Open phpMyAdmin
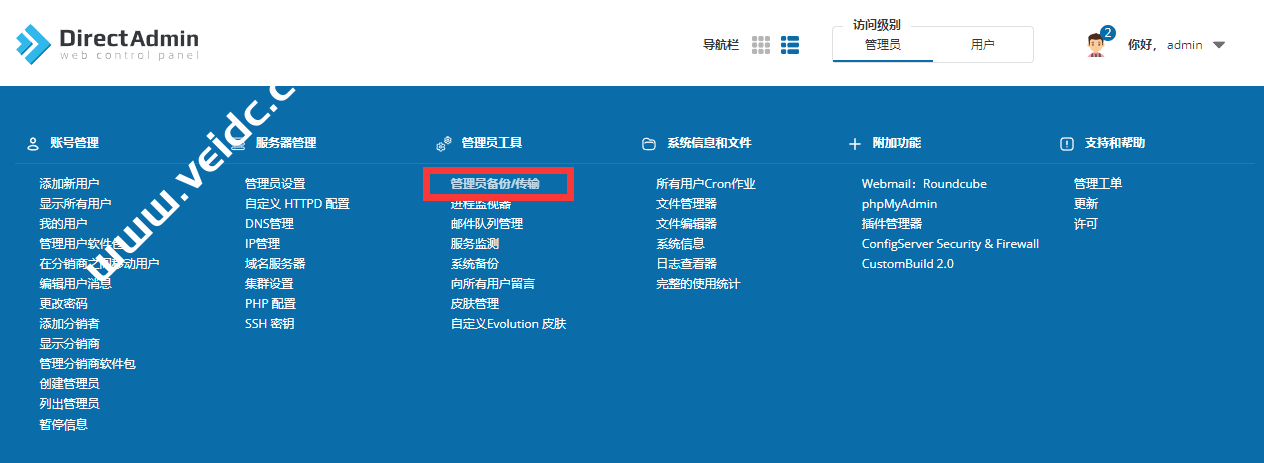The width and height of the screenshot is (1264, 463). (x=899, y=204)
